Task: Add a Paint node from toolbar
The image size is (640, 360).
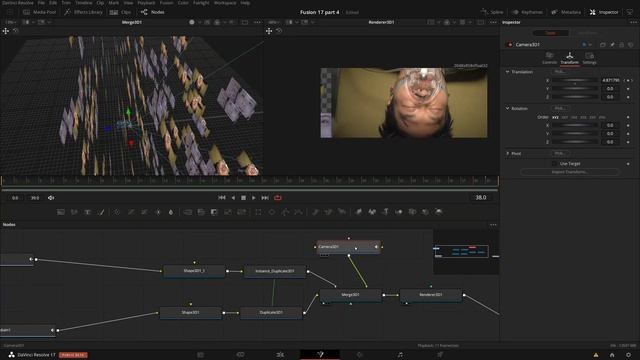Action: [x=101, y=212]
